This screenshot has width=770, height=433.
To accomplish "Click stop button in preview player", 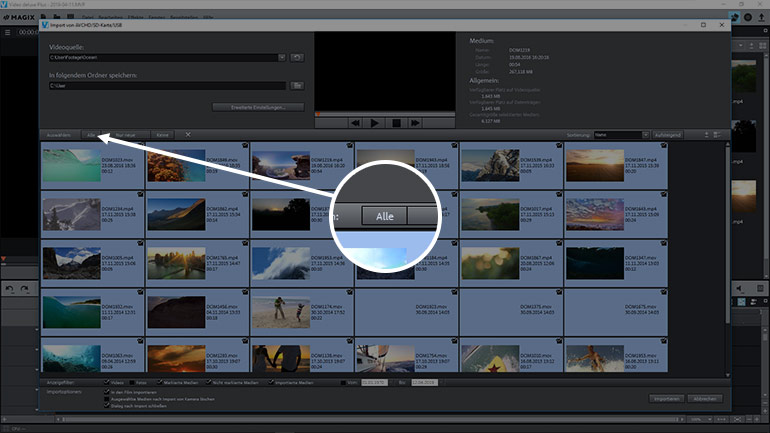I will tap(396, 123).
